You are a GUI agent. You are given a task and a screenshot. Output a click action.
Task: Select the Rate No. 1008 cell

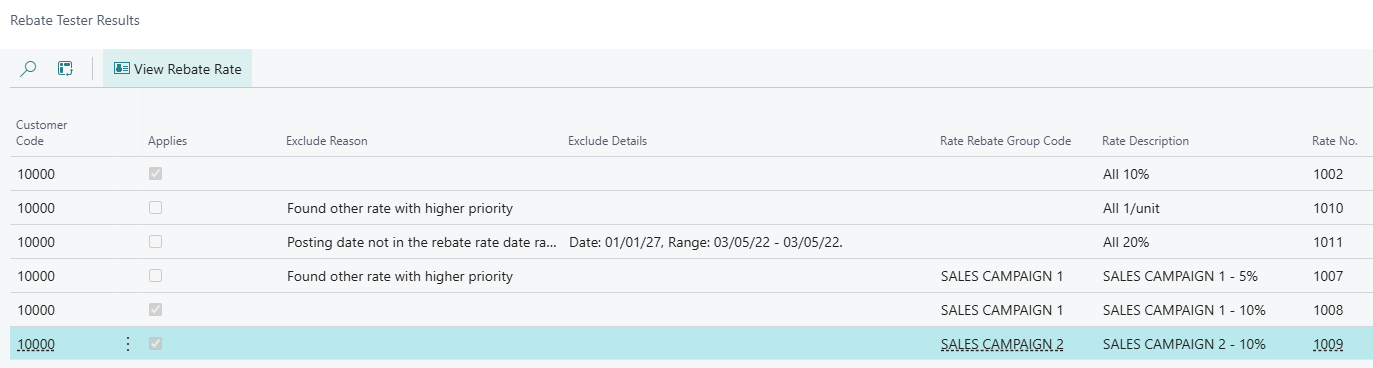[1328, 310]
